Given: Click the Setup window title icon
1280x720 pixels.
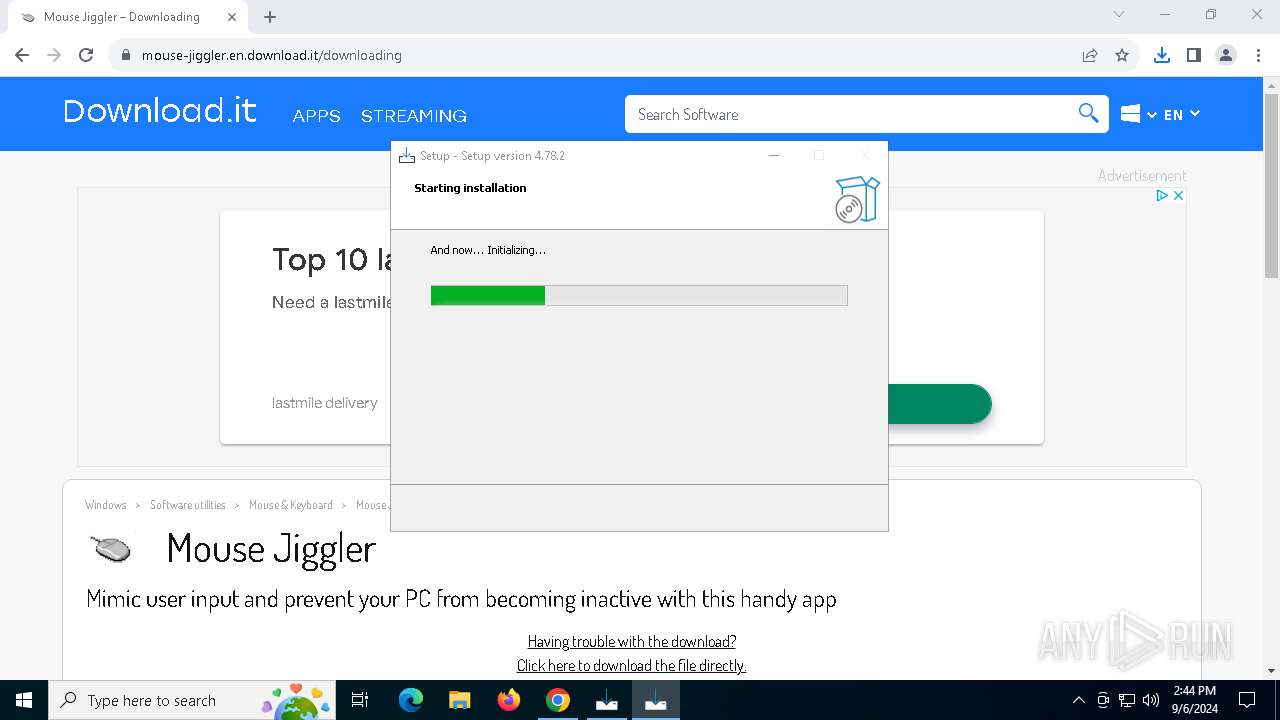Looking at the screenshot, I should (x=407, y=155).
